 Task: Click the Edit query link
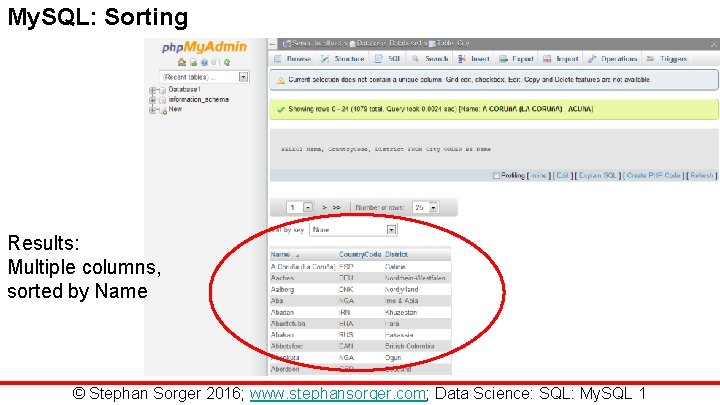[562, 175]
